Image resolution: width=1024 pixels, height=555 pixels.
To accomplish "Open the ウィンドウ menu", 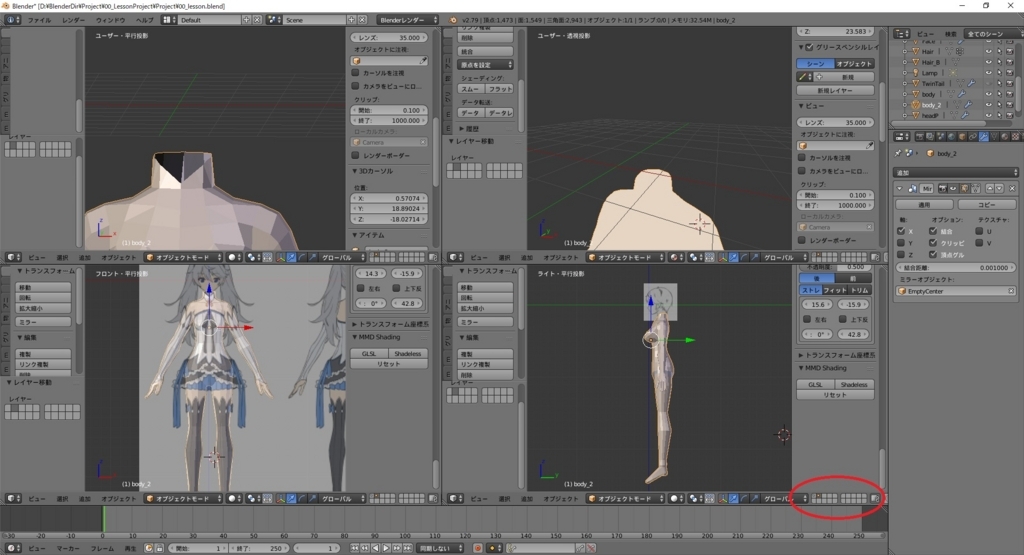I will pos(110,20).
